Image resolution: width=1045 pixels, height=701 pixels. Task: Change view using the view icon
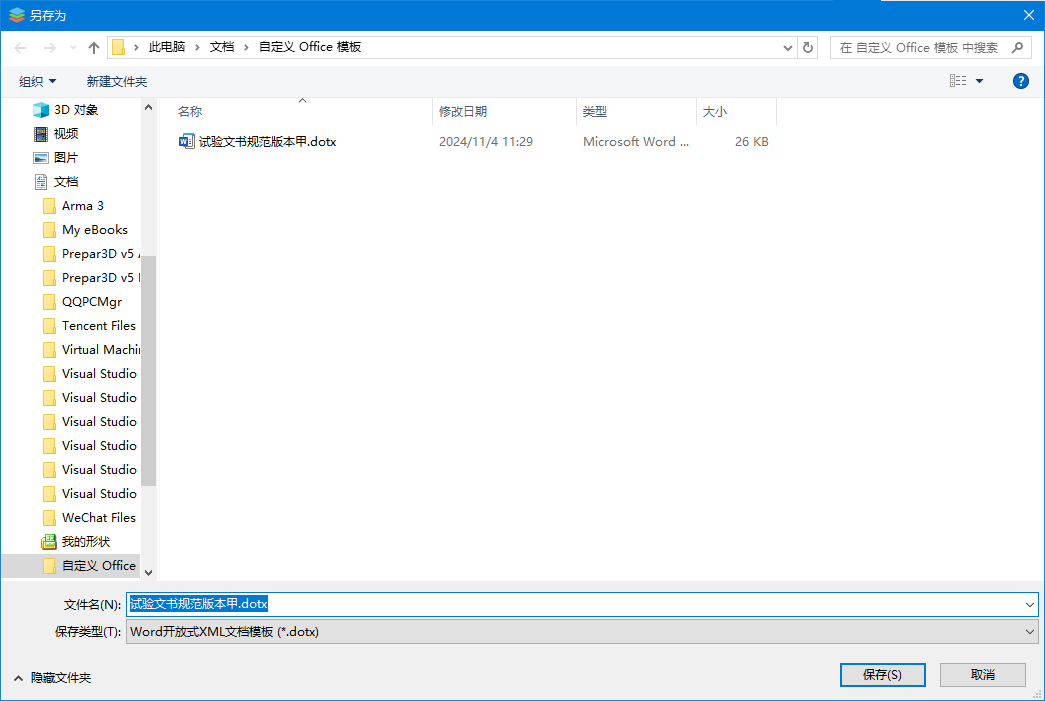coord(958,81)
